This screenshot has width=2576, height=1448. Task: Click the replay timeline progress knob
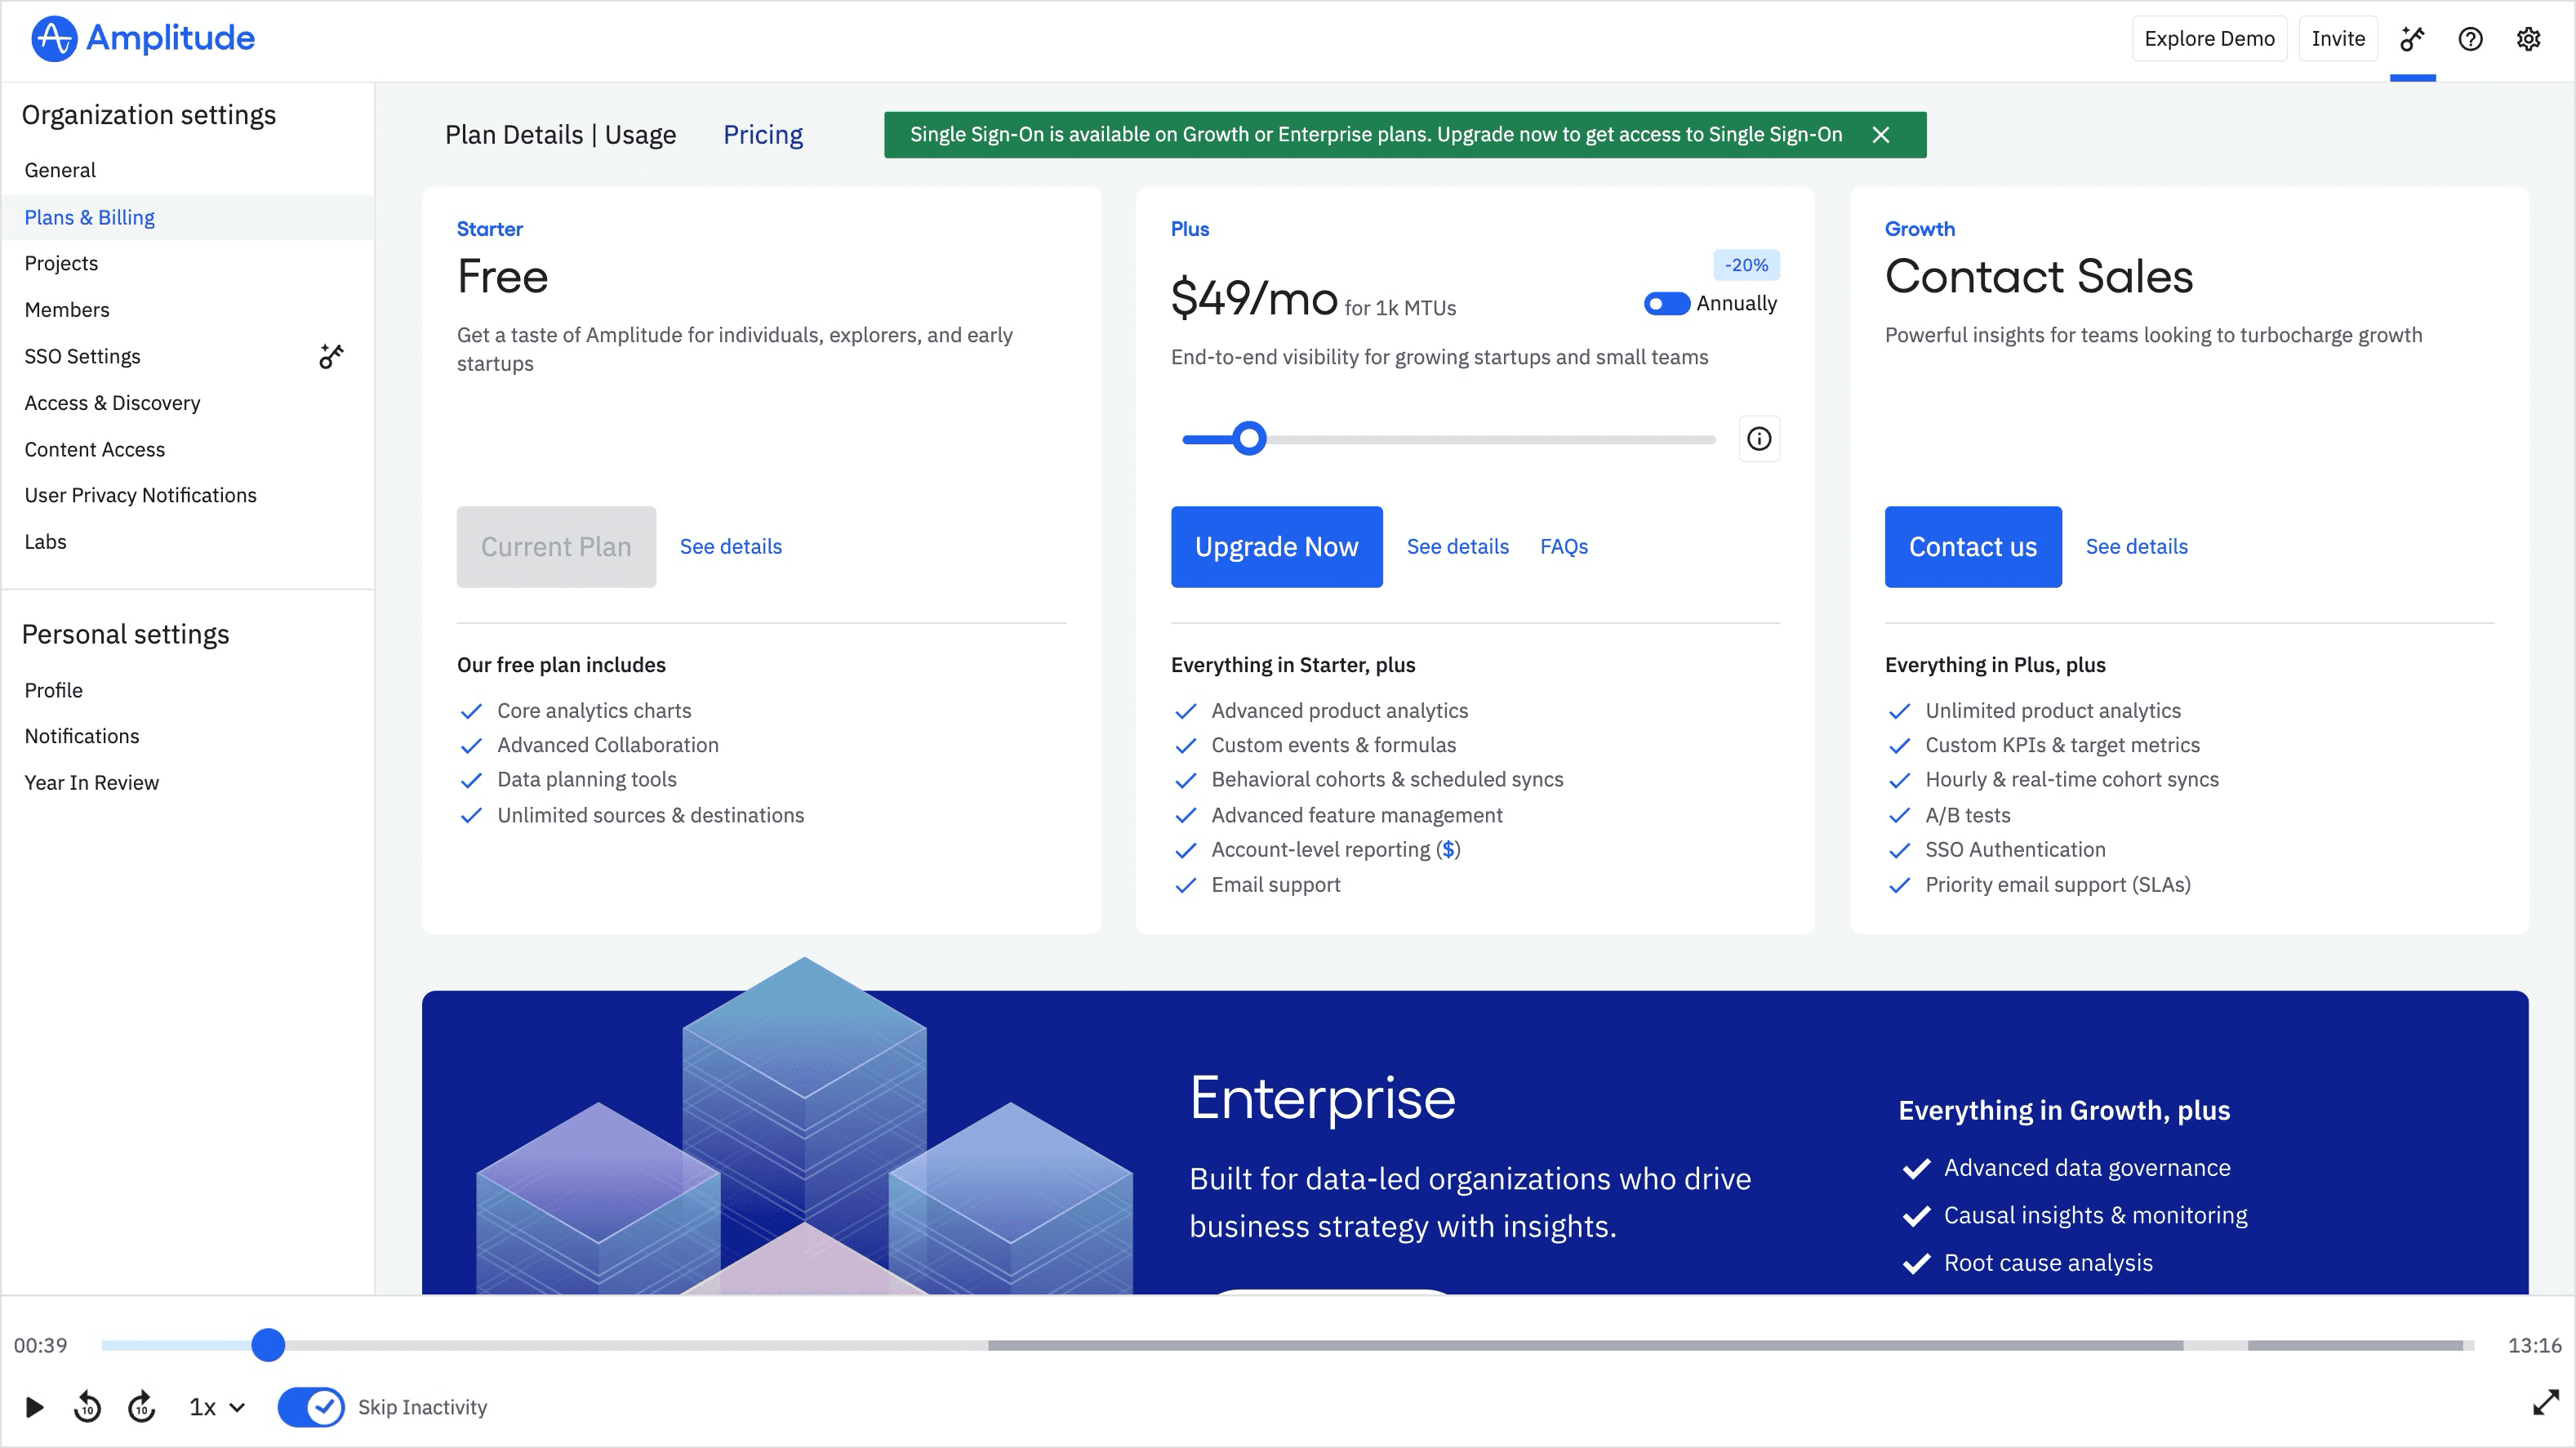tap(268, 1345)
